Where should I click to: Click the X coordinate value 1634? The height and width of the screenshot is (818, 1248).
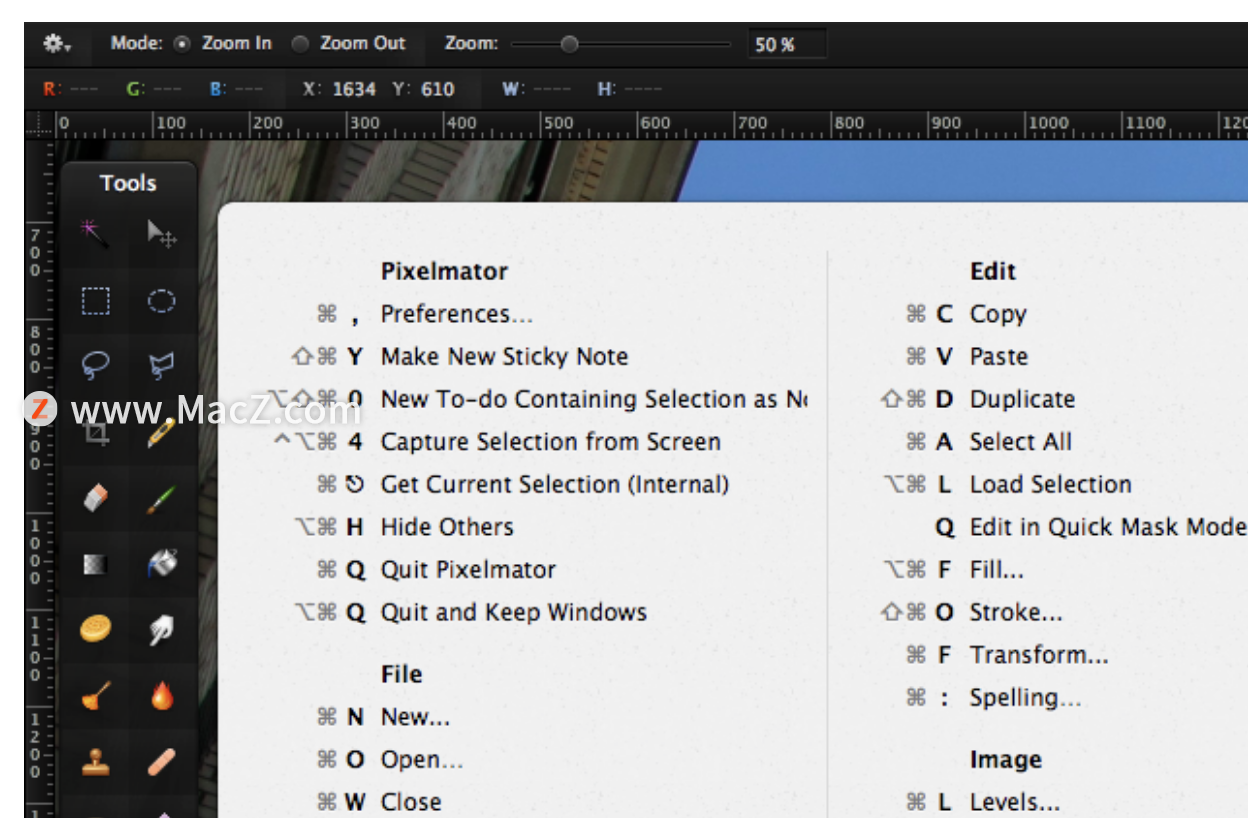pyautogui.click(x=354, y=89)
